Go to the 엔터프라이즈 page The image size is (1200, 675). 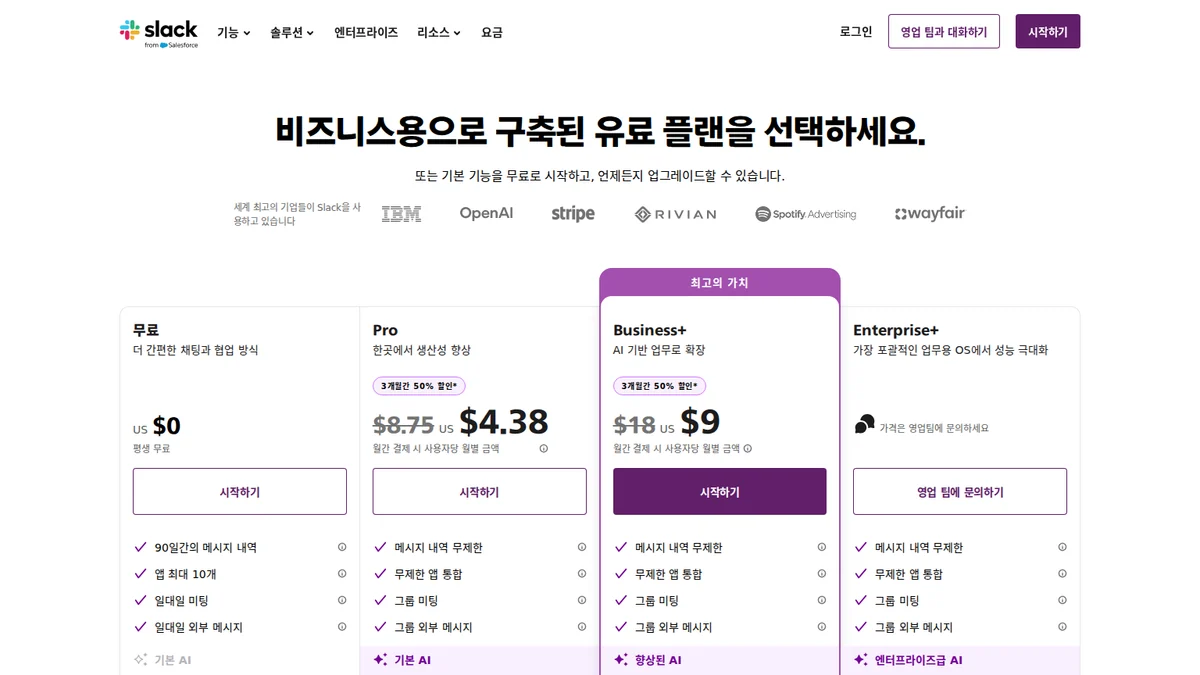366,32
